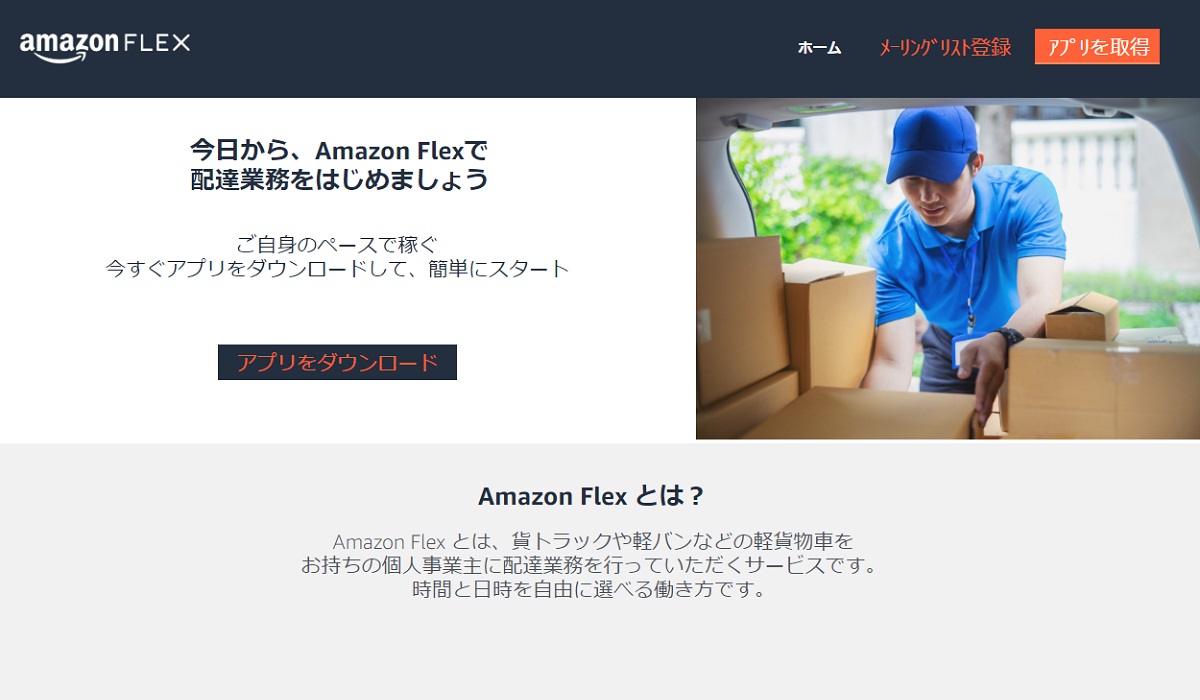The image size is (1200, 700).
Task: Click the Amazon Flex logo
Action: (x=105, y=46)
